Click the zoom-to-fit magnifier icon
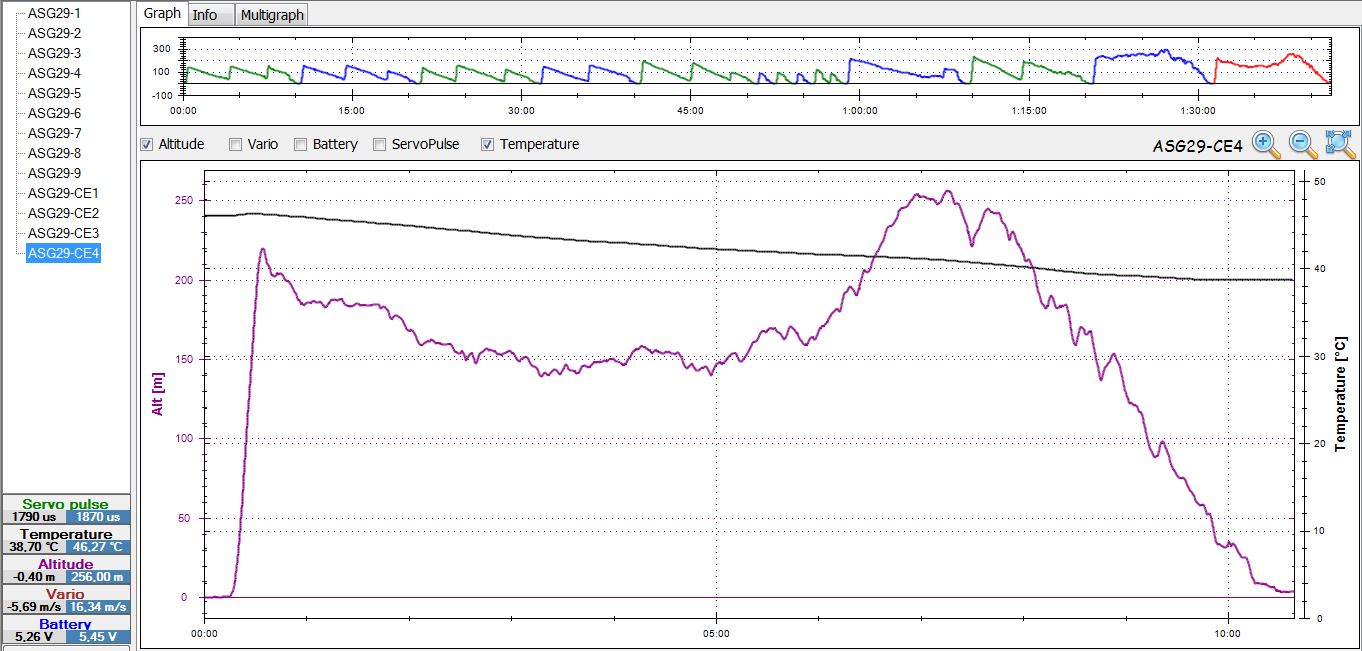This screenshot has height=651, width=1362. coord(1340,145)
